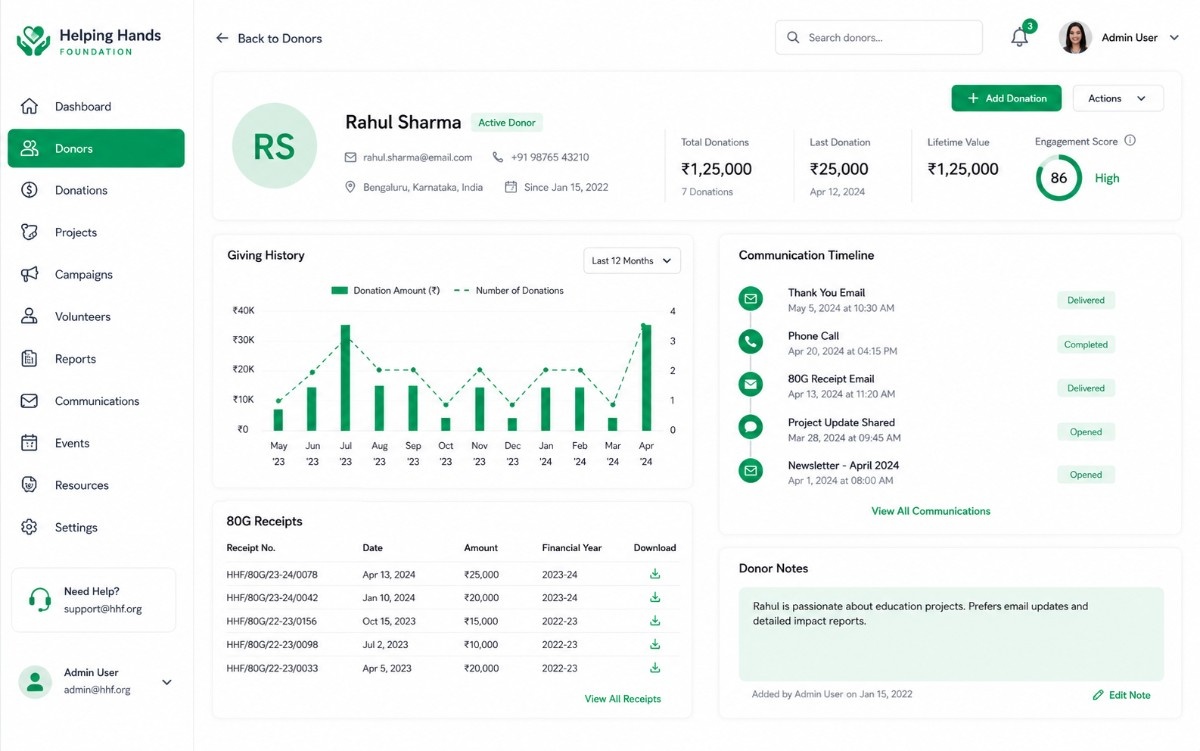1200x751 pixels.
Task: Click the Opened status for Project Update Shared
Action: point(1086,432)
